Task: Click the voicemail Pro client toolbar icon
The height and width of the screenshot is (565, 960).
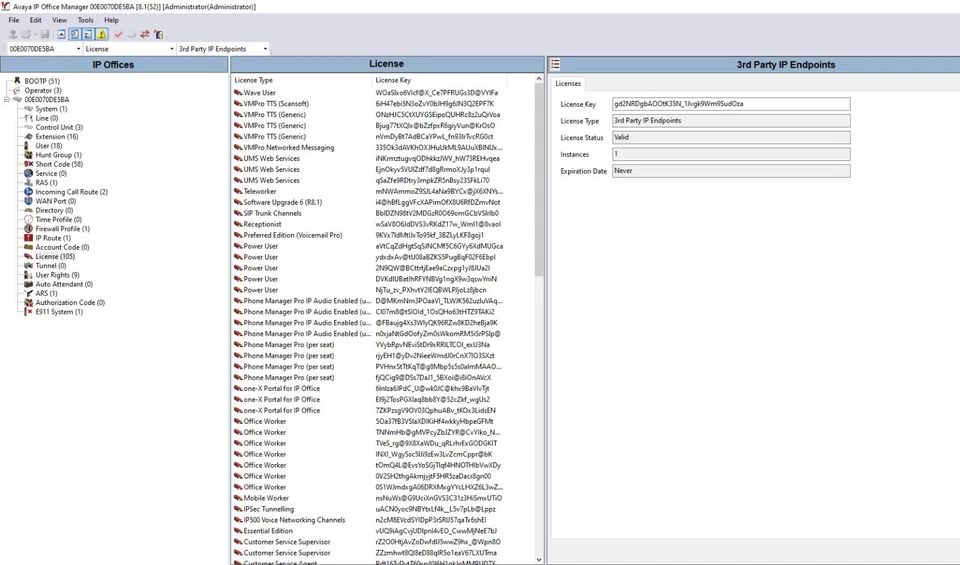Action: 159,34
